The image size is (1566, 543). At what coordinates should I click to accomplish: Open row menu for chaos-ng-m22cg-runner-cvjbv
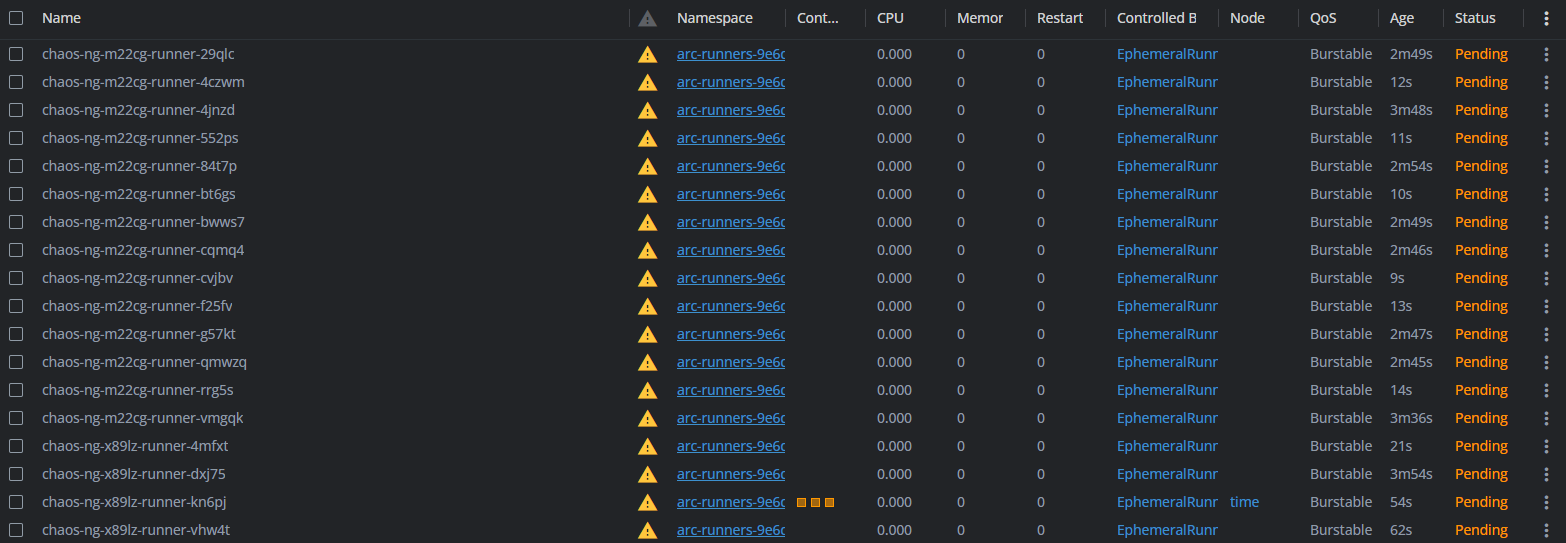pyautogui.click(x=1547, y=278)
